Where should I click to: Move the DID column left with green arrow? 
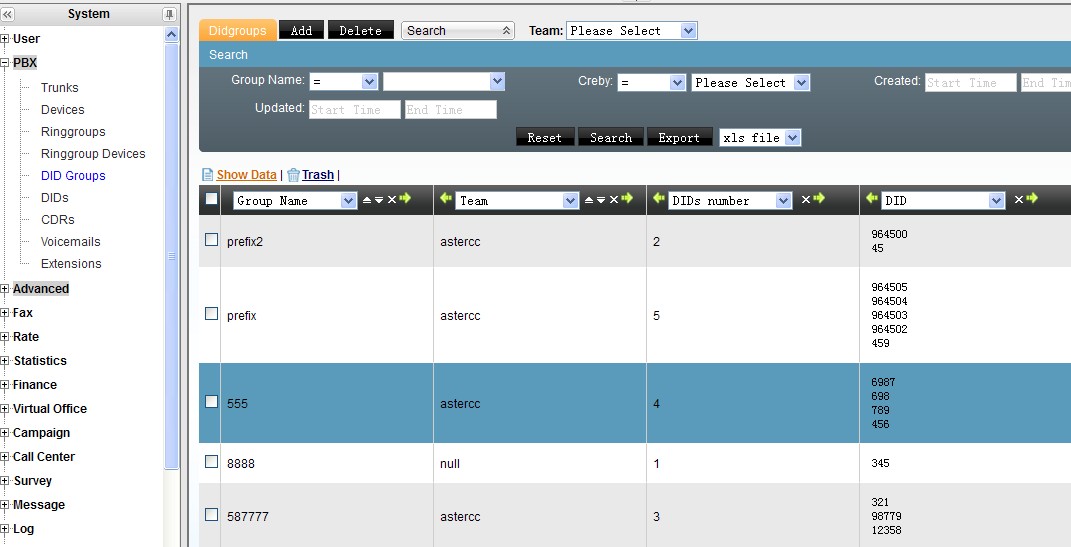click(x=871, y=200)
